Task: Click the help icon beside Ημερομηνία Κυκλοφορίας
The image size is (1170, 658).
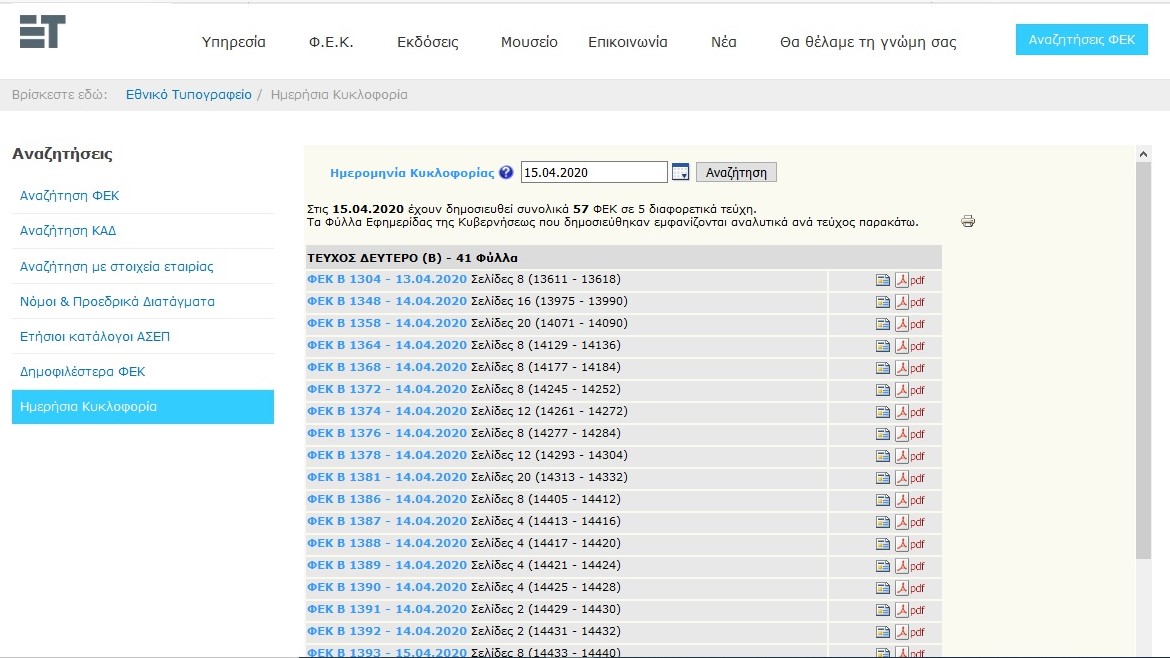Action: 506,172
